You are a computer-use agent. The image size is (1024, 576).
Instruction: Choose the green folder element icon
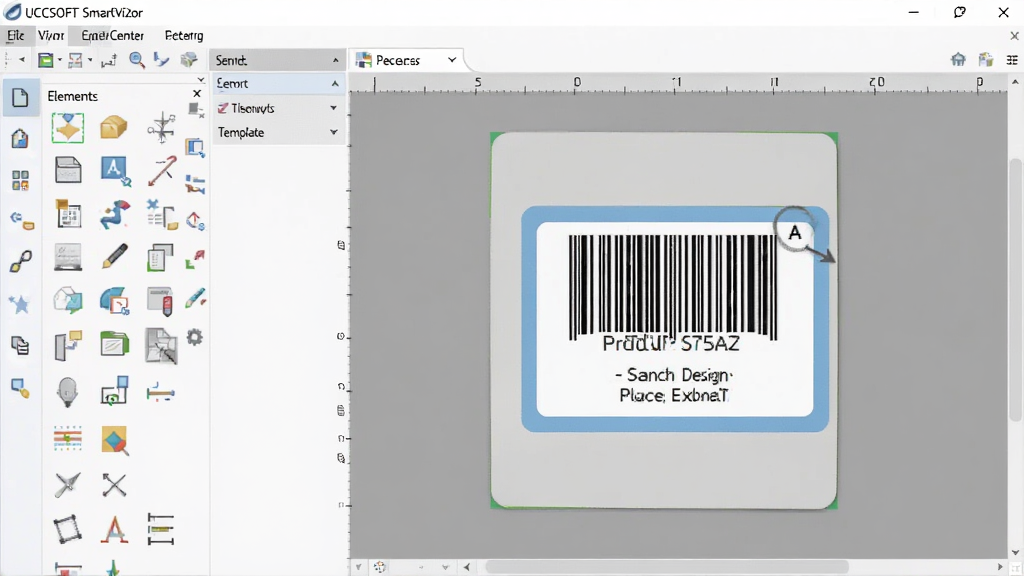(x=114, y=344)
